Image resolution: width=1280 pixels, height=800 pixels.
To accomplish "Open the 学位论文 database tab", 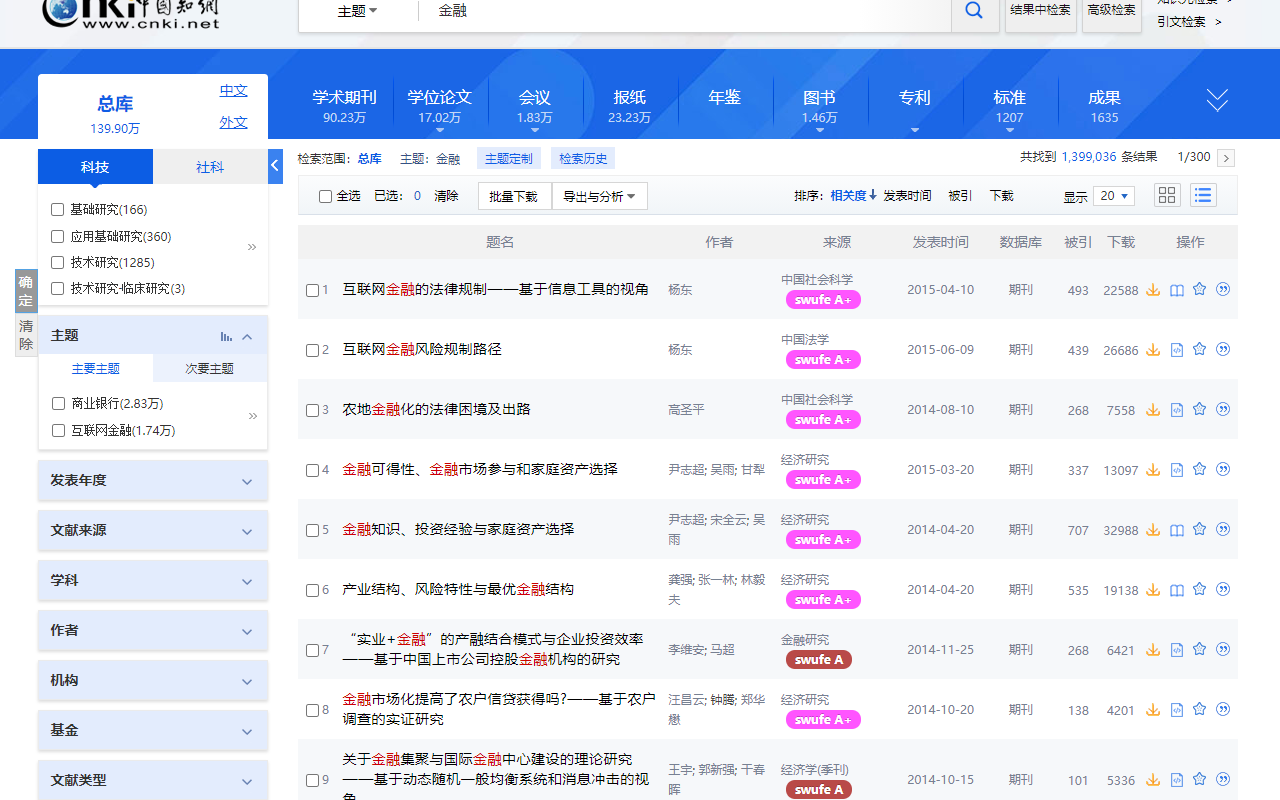I will (x=439, y=106).
